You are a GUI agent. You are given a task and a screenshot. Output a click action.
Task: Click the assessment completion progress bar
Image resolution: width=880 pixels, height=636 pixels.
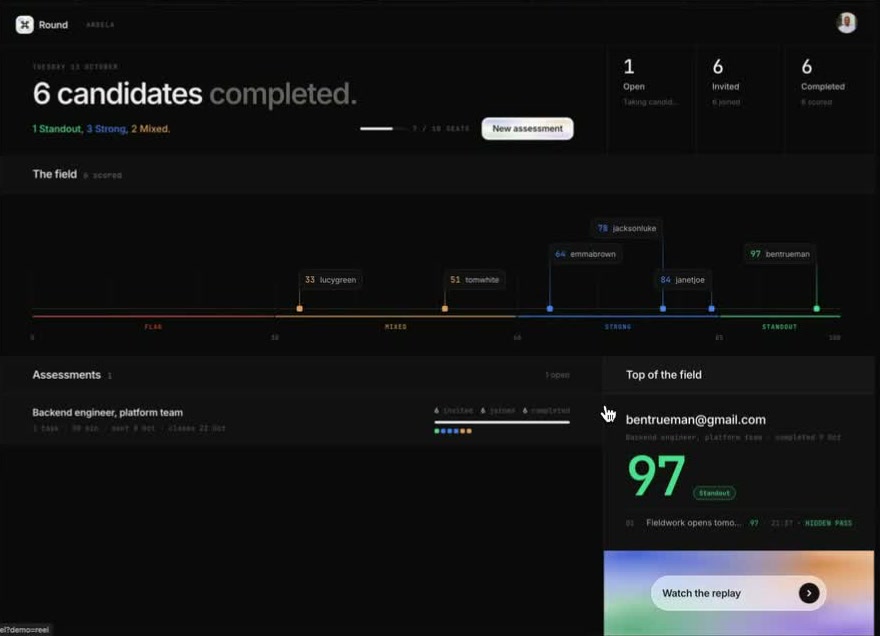[x=502, y=422]
